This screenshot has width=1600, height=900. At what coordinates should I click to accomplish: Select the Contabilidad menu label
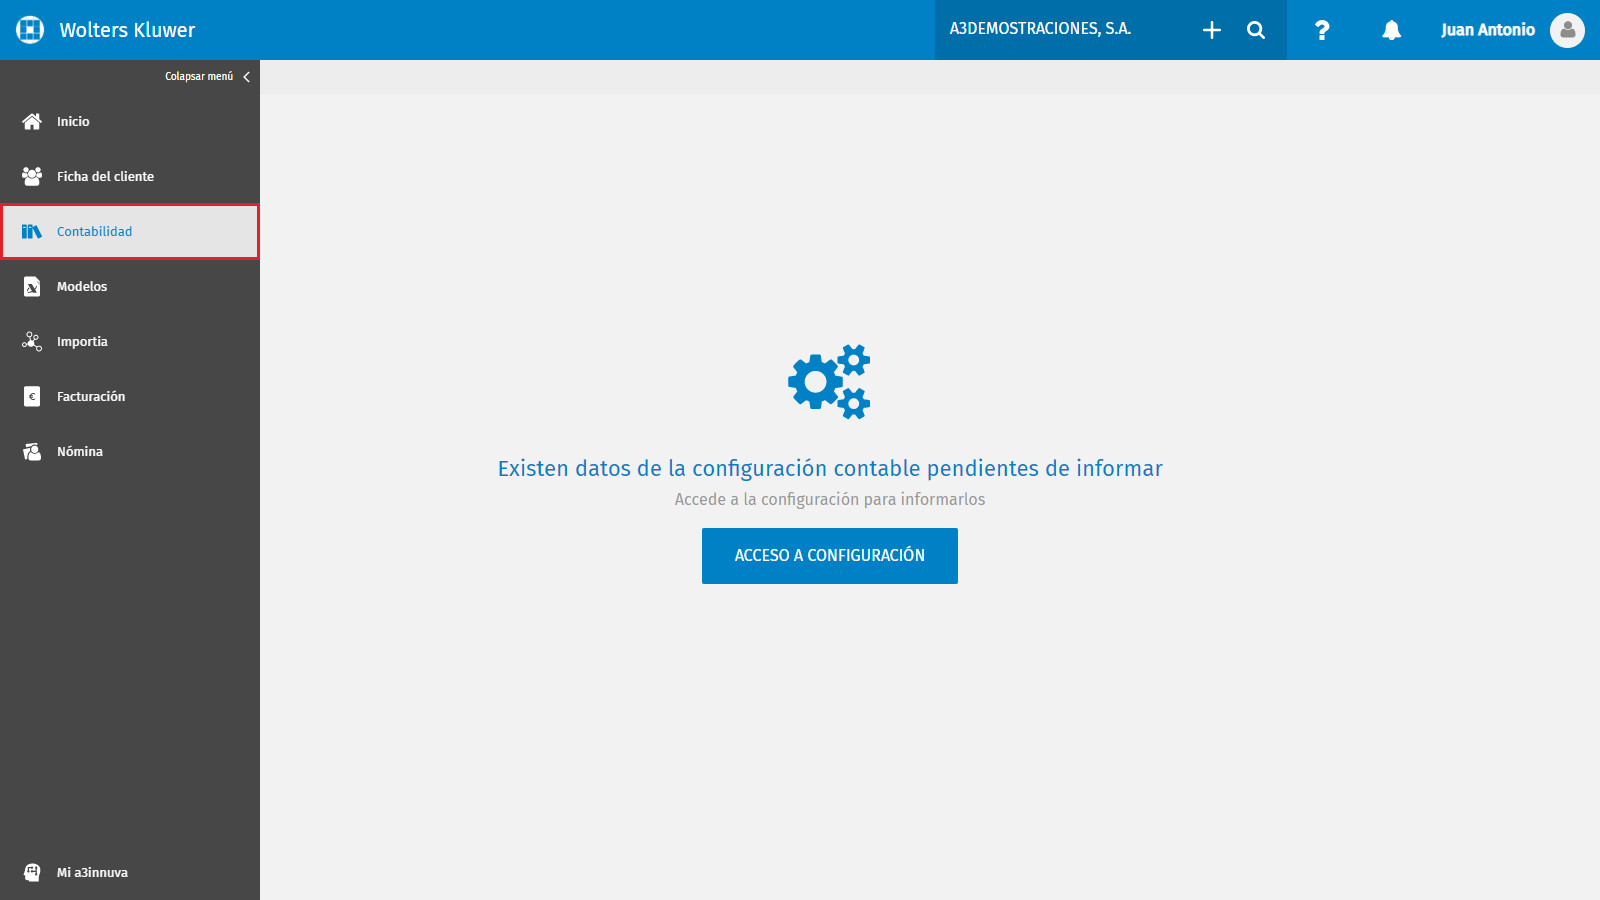pos(94,231)
